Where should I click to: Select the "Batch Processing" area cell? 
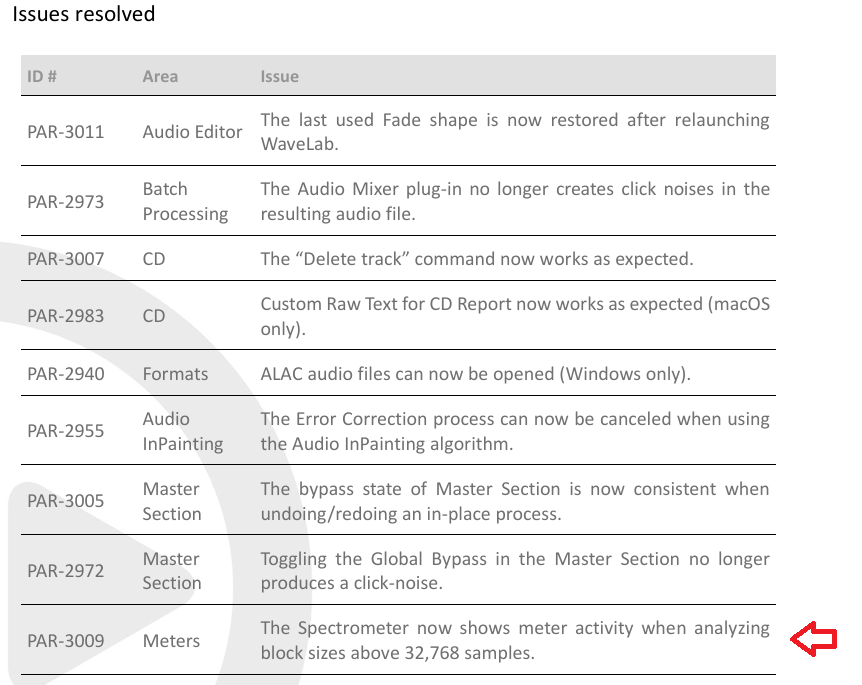185,201
